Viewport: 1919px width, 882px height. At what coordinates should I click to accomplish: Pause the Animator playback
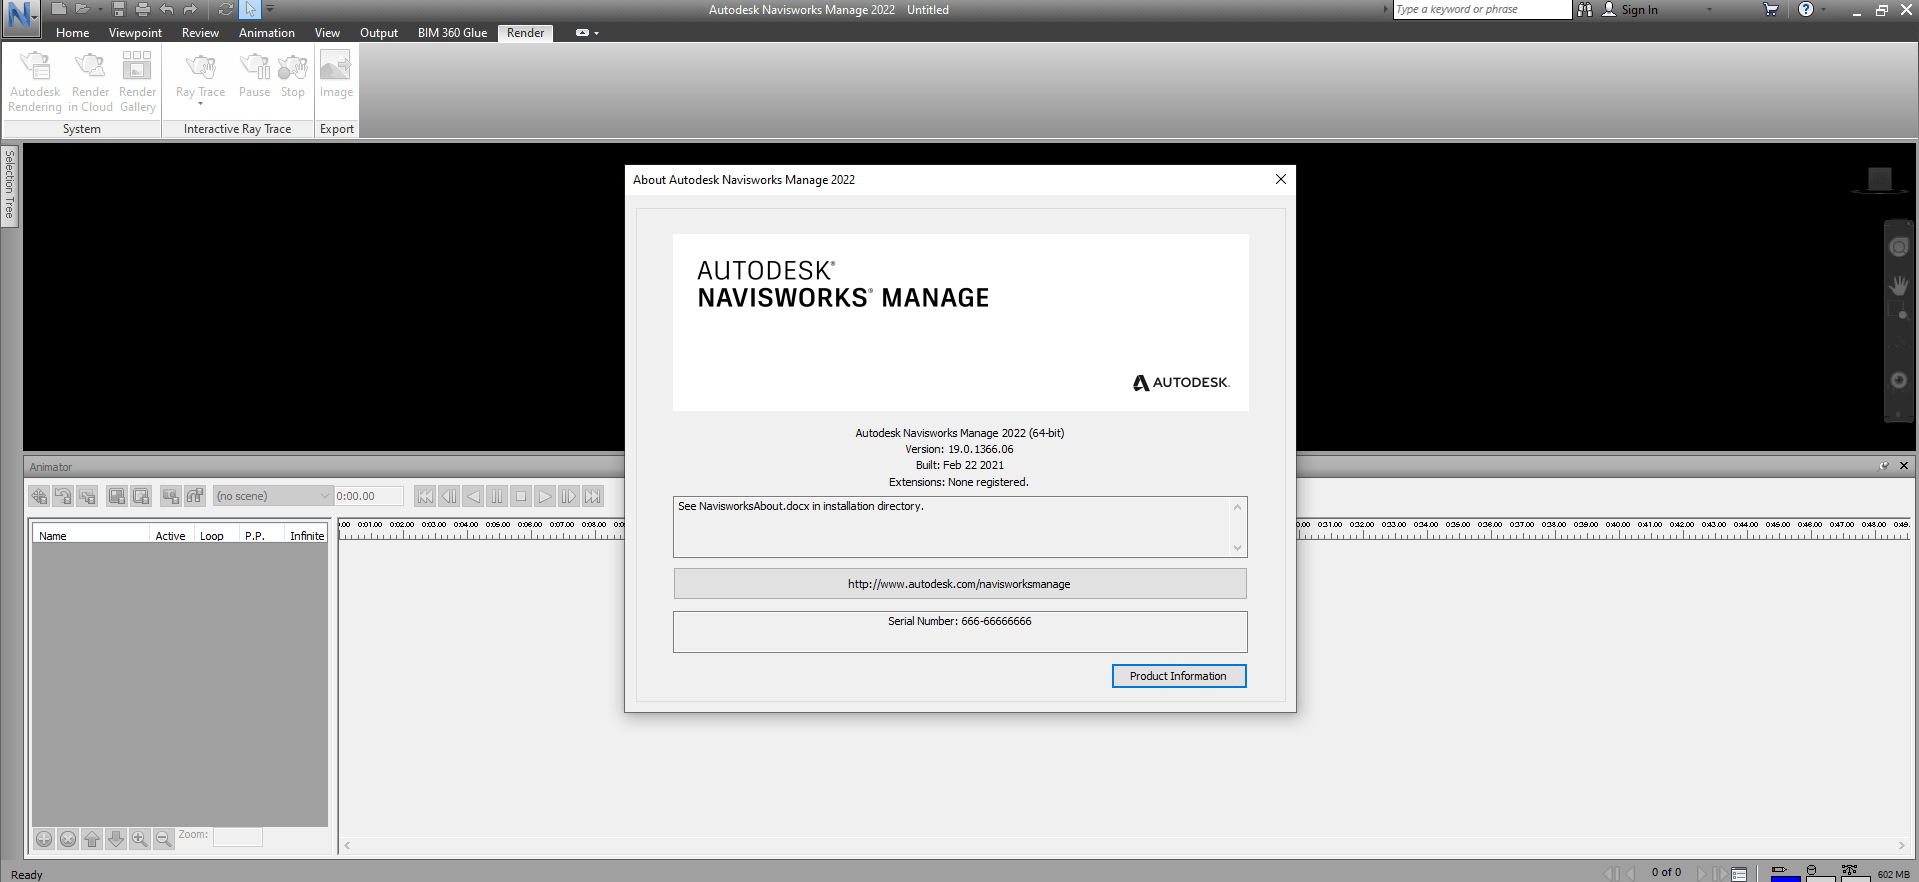point(497,496)
